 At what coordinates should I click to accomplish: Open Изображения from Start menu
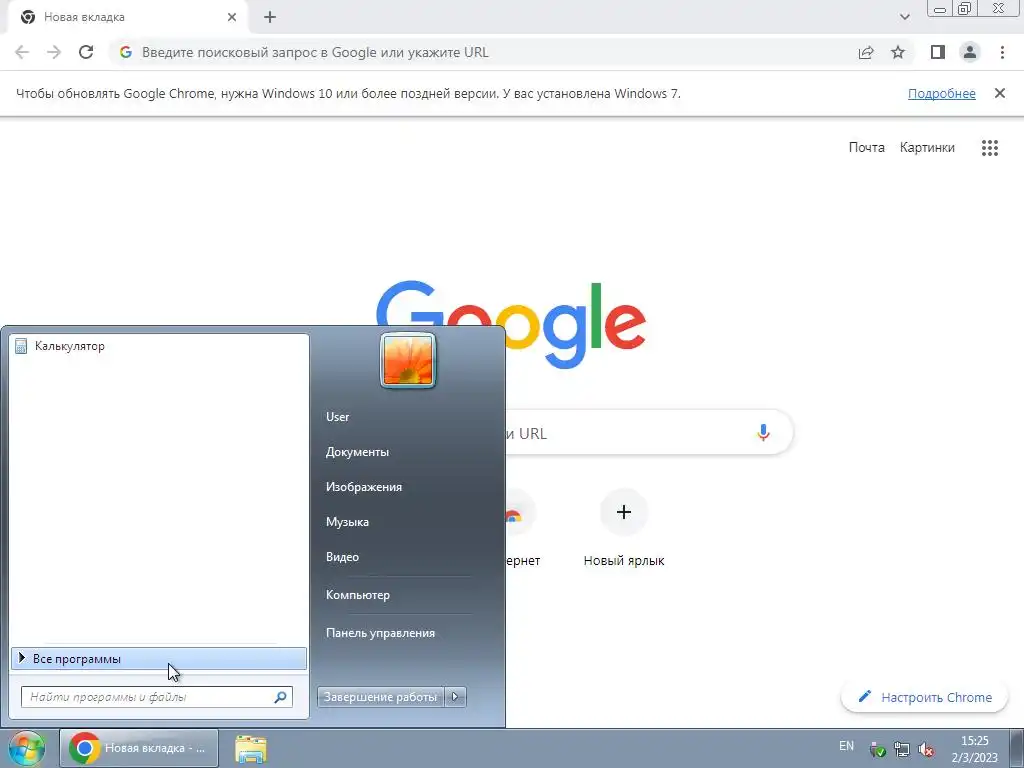point(364,487)
